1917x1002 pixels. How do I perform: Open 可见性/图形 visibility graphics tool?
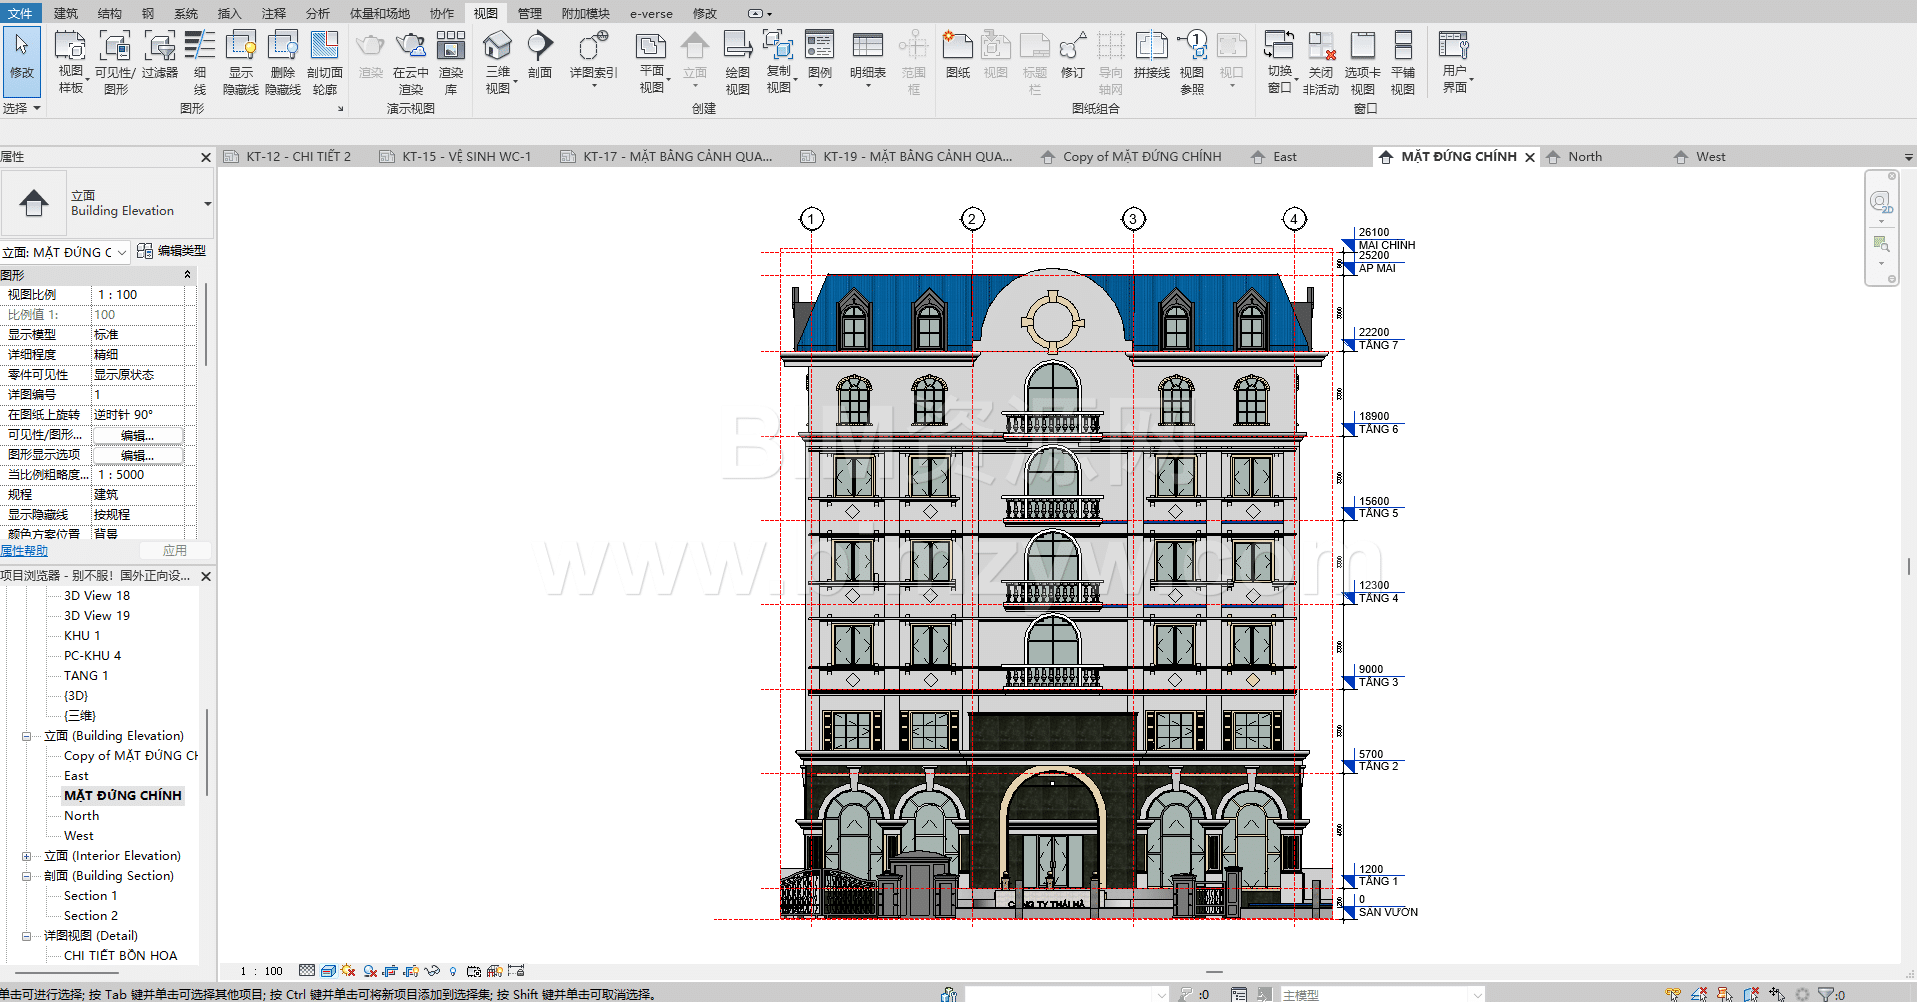click(x=115, y=62)
